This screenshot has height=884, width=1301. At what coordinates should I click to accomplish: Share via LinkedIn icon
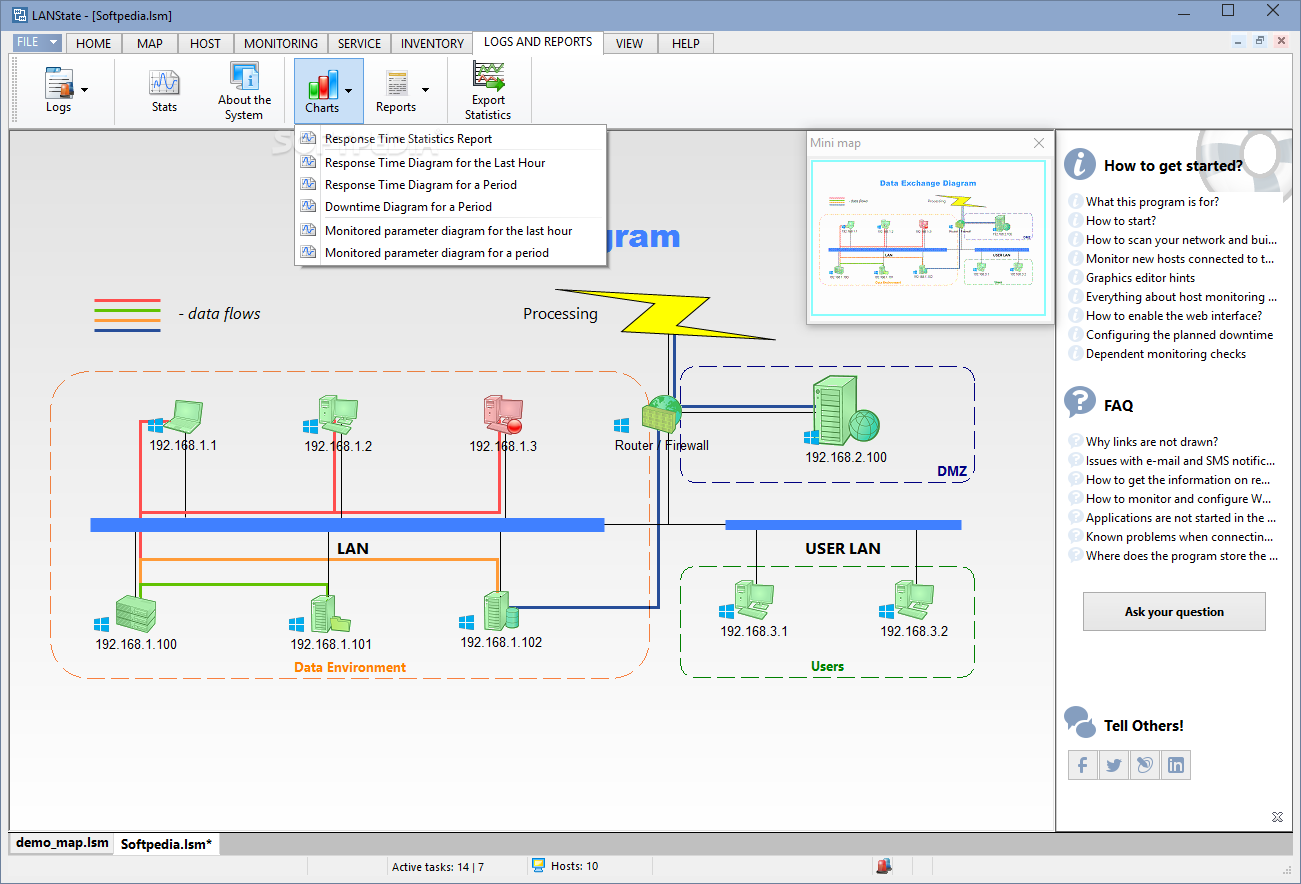tap(1176, 766)
